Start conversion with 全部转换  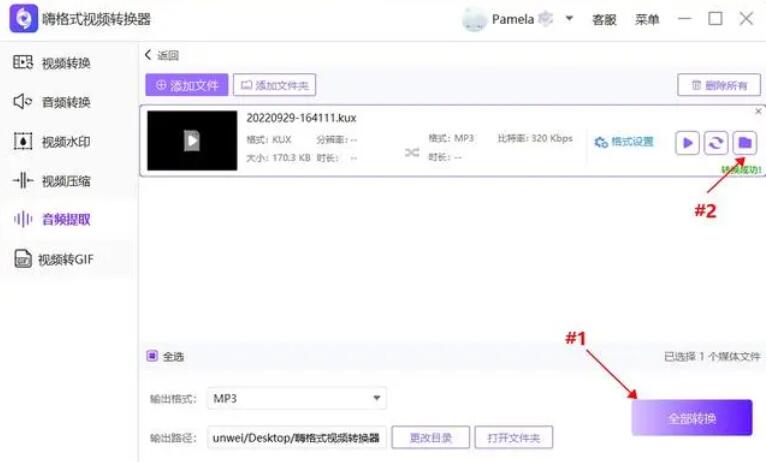[x=692, y=418]
